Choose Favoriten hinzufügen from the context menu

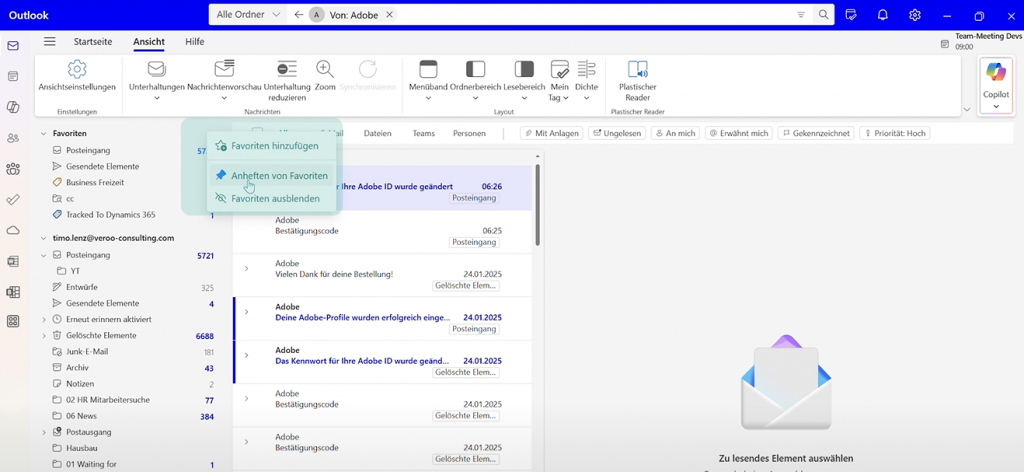[272, 146]
